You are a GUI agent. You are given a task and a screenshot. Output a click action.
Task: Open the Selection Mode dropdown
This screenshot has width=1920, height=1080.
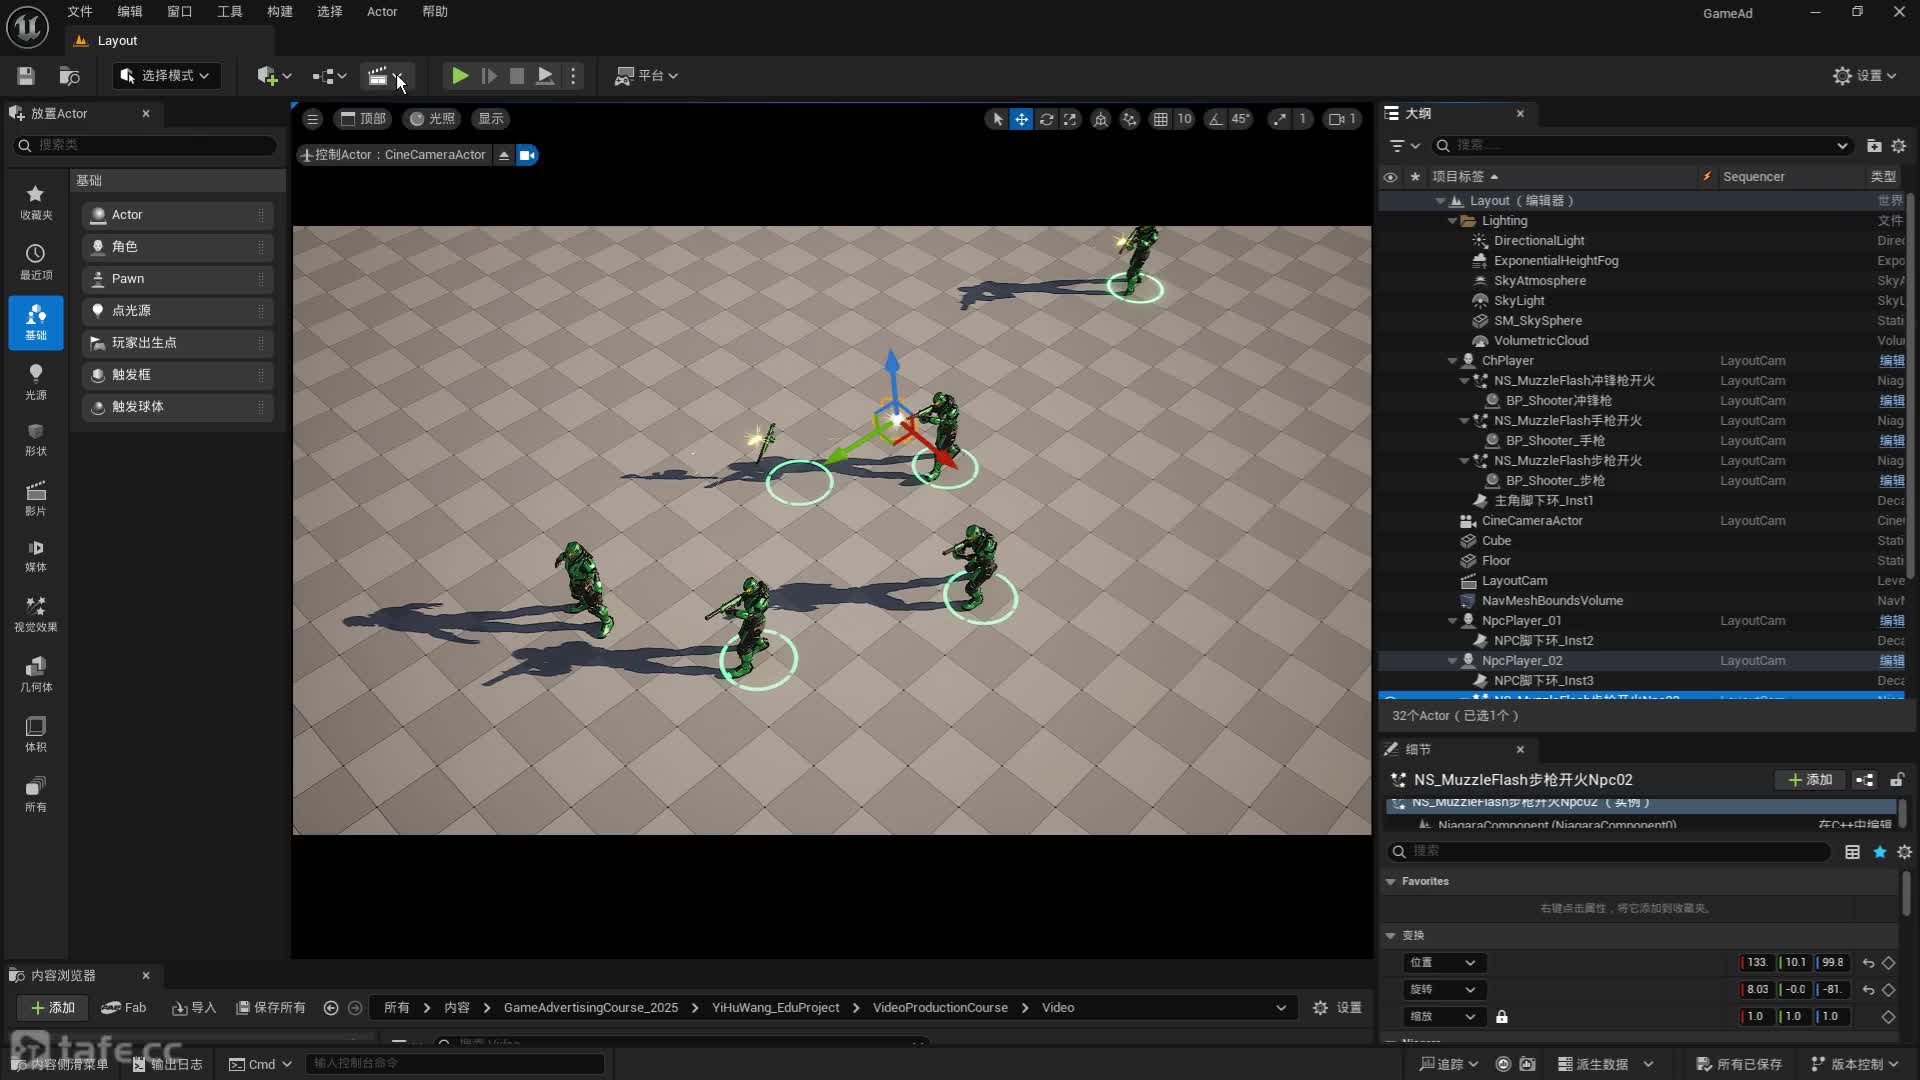click(165, 76)
